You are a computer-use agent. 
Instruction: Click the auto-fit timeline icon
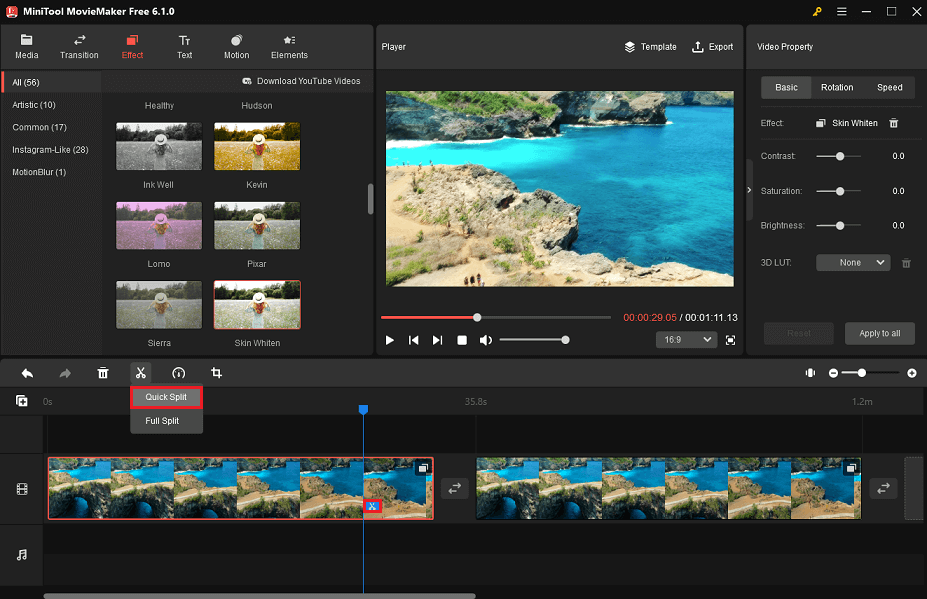(x=811, y=373)
